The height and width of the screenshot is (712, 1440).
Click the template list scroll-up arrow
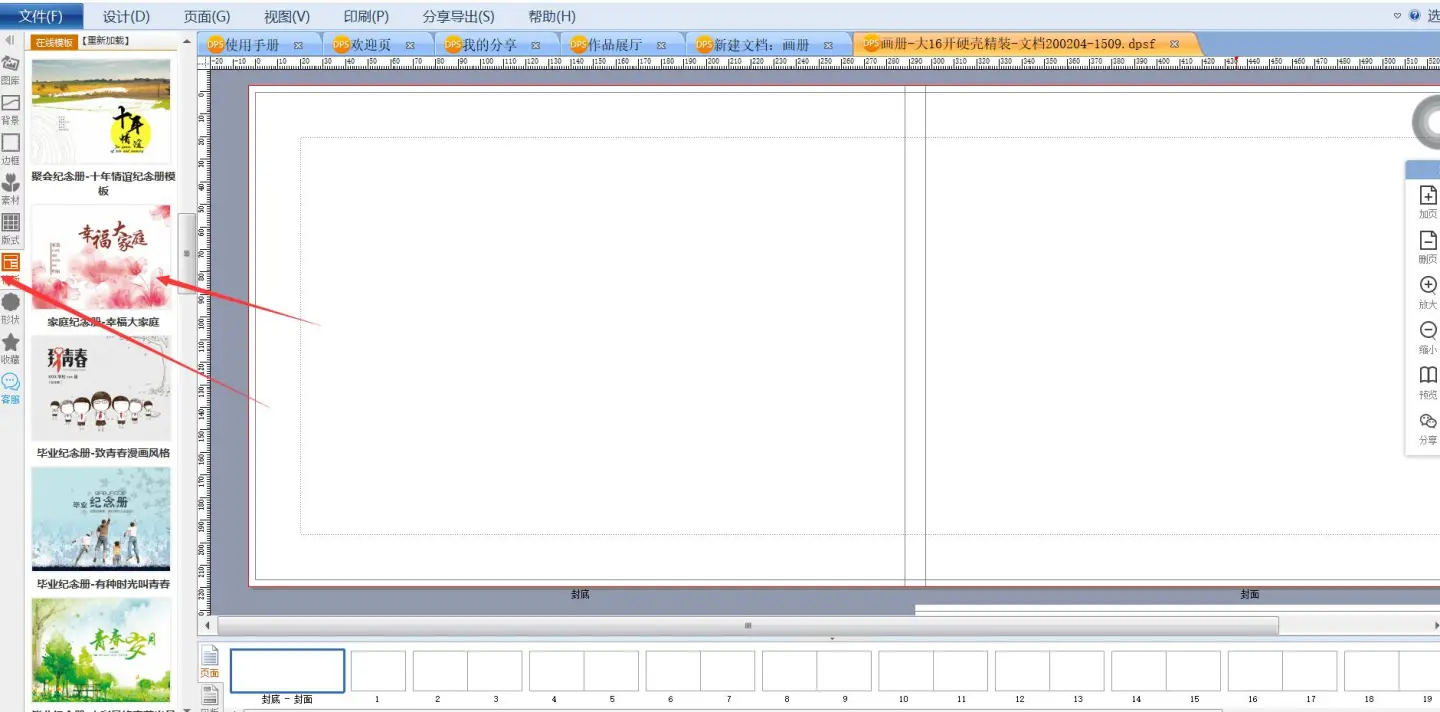click(186, 42)
